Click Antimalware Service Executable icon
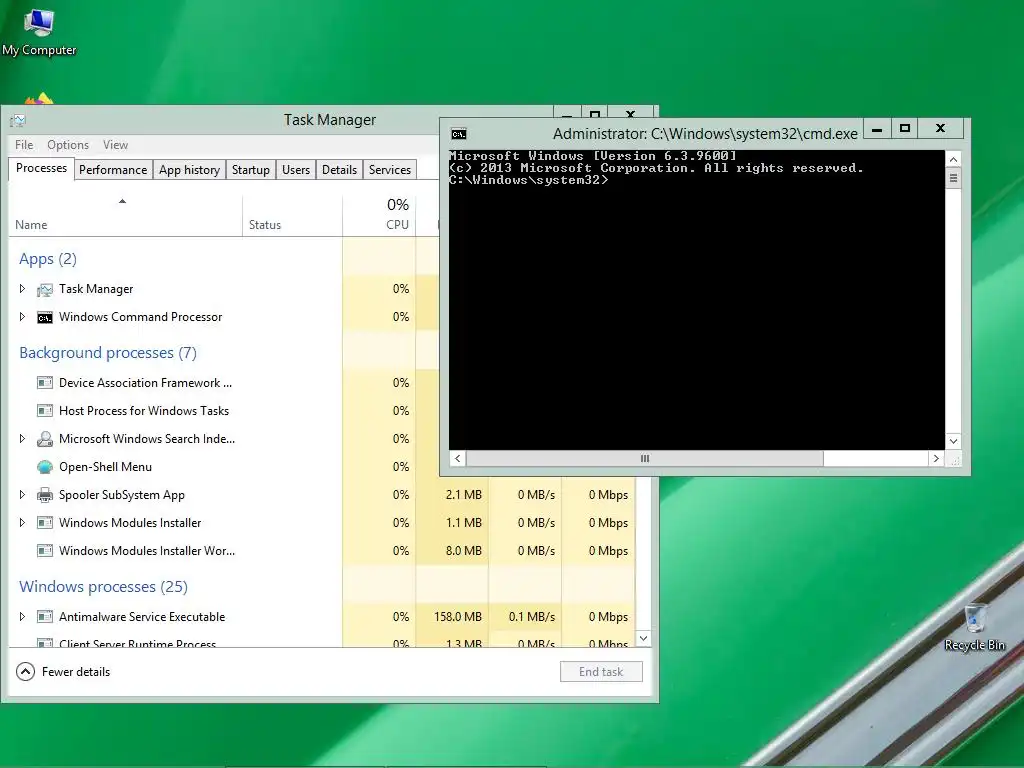 click(x=44, y=616)
